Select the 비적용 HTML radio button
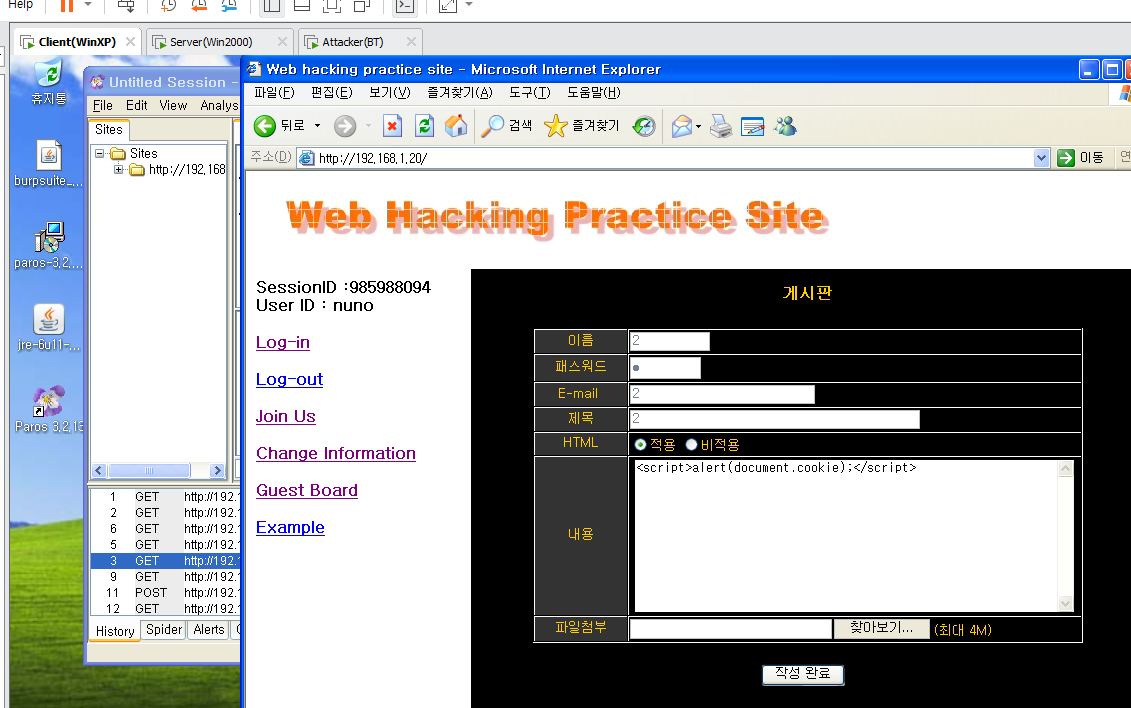The image size is (1131, 708). click(x=691, y=445)
